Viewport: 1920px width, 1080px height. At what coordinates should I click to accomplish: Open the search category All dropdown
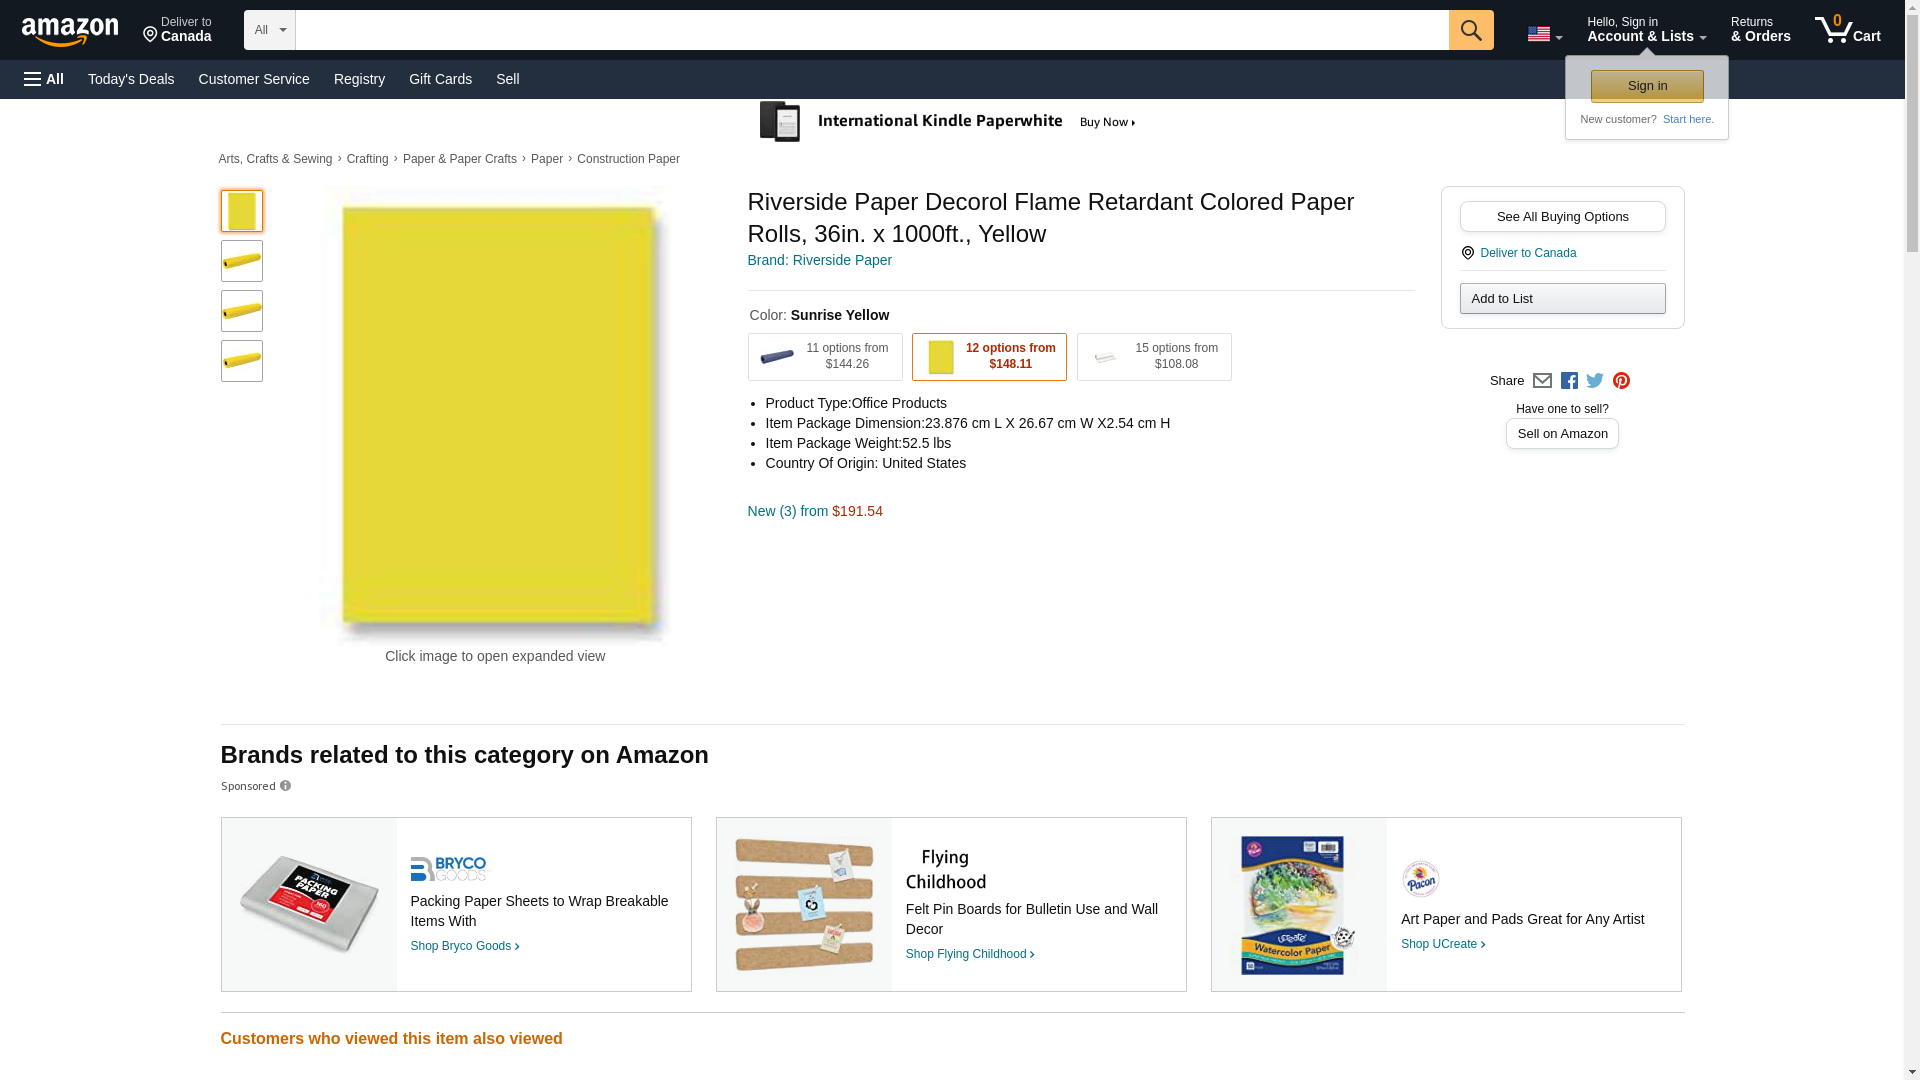pos(269,30)
